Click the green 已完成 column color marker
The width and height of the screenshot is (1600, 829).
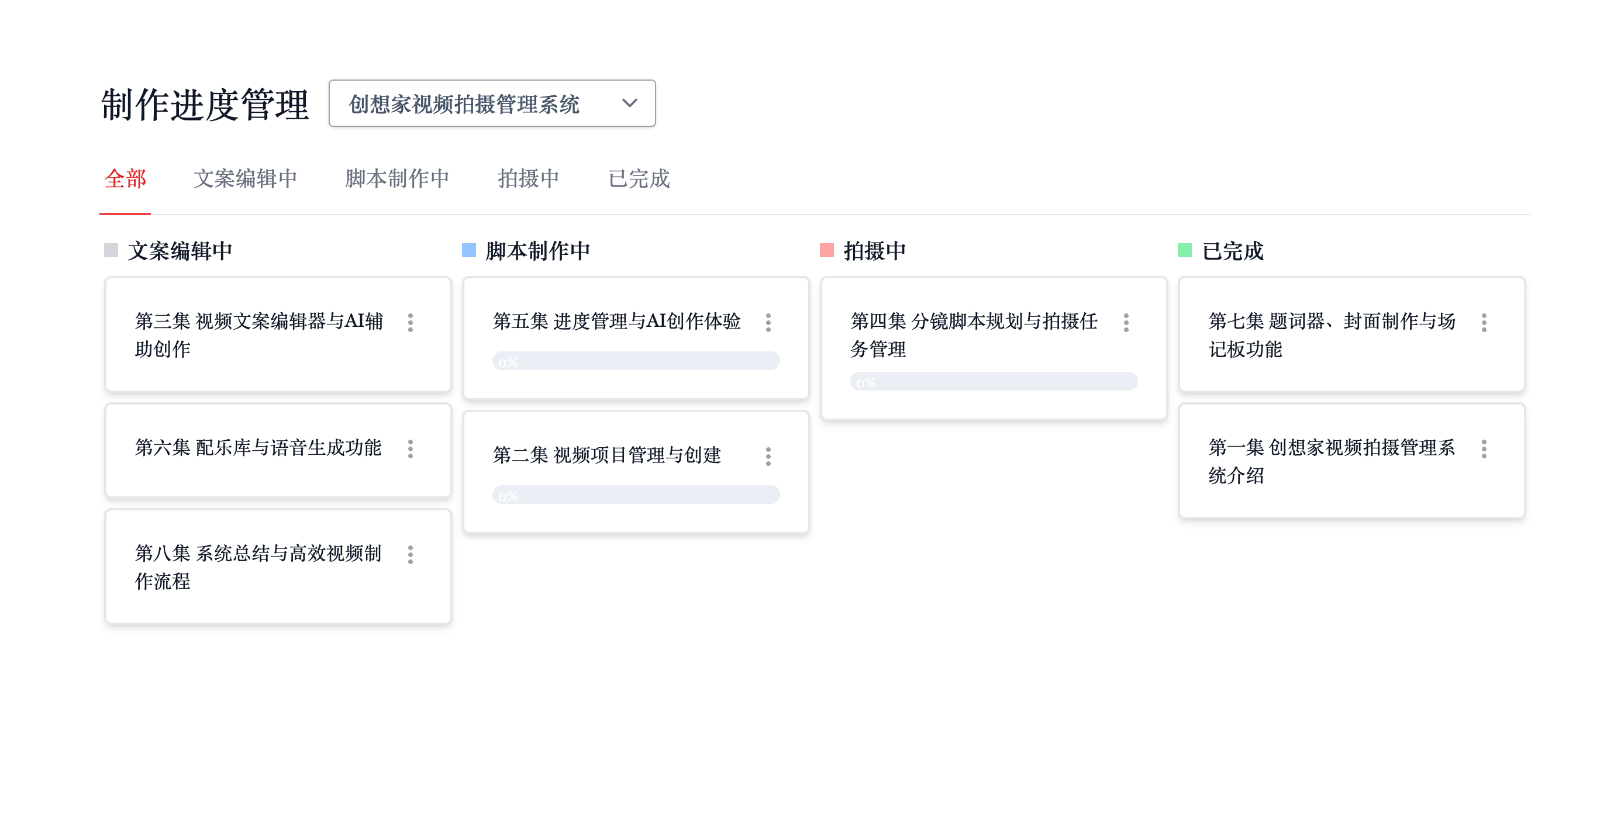point(1185,250)
